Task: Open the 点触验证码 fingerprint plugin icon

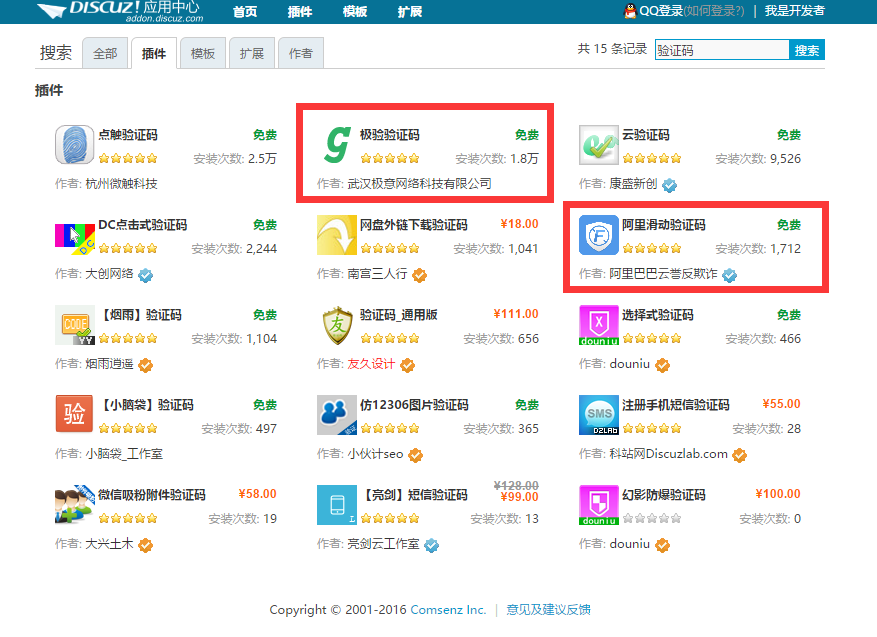Action: point(74,145)
